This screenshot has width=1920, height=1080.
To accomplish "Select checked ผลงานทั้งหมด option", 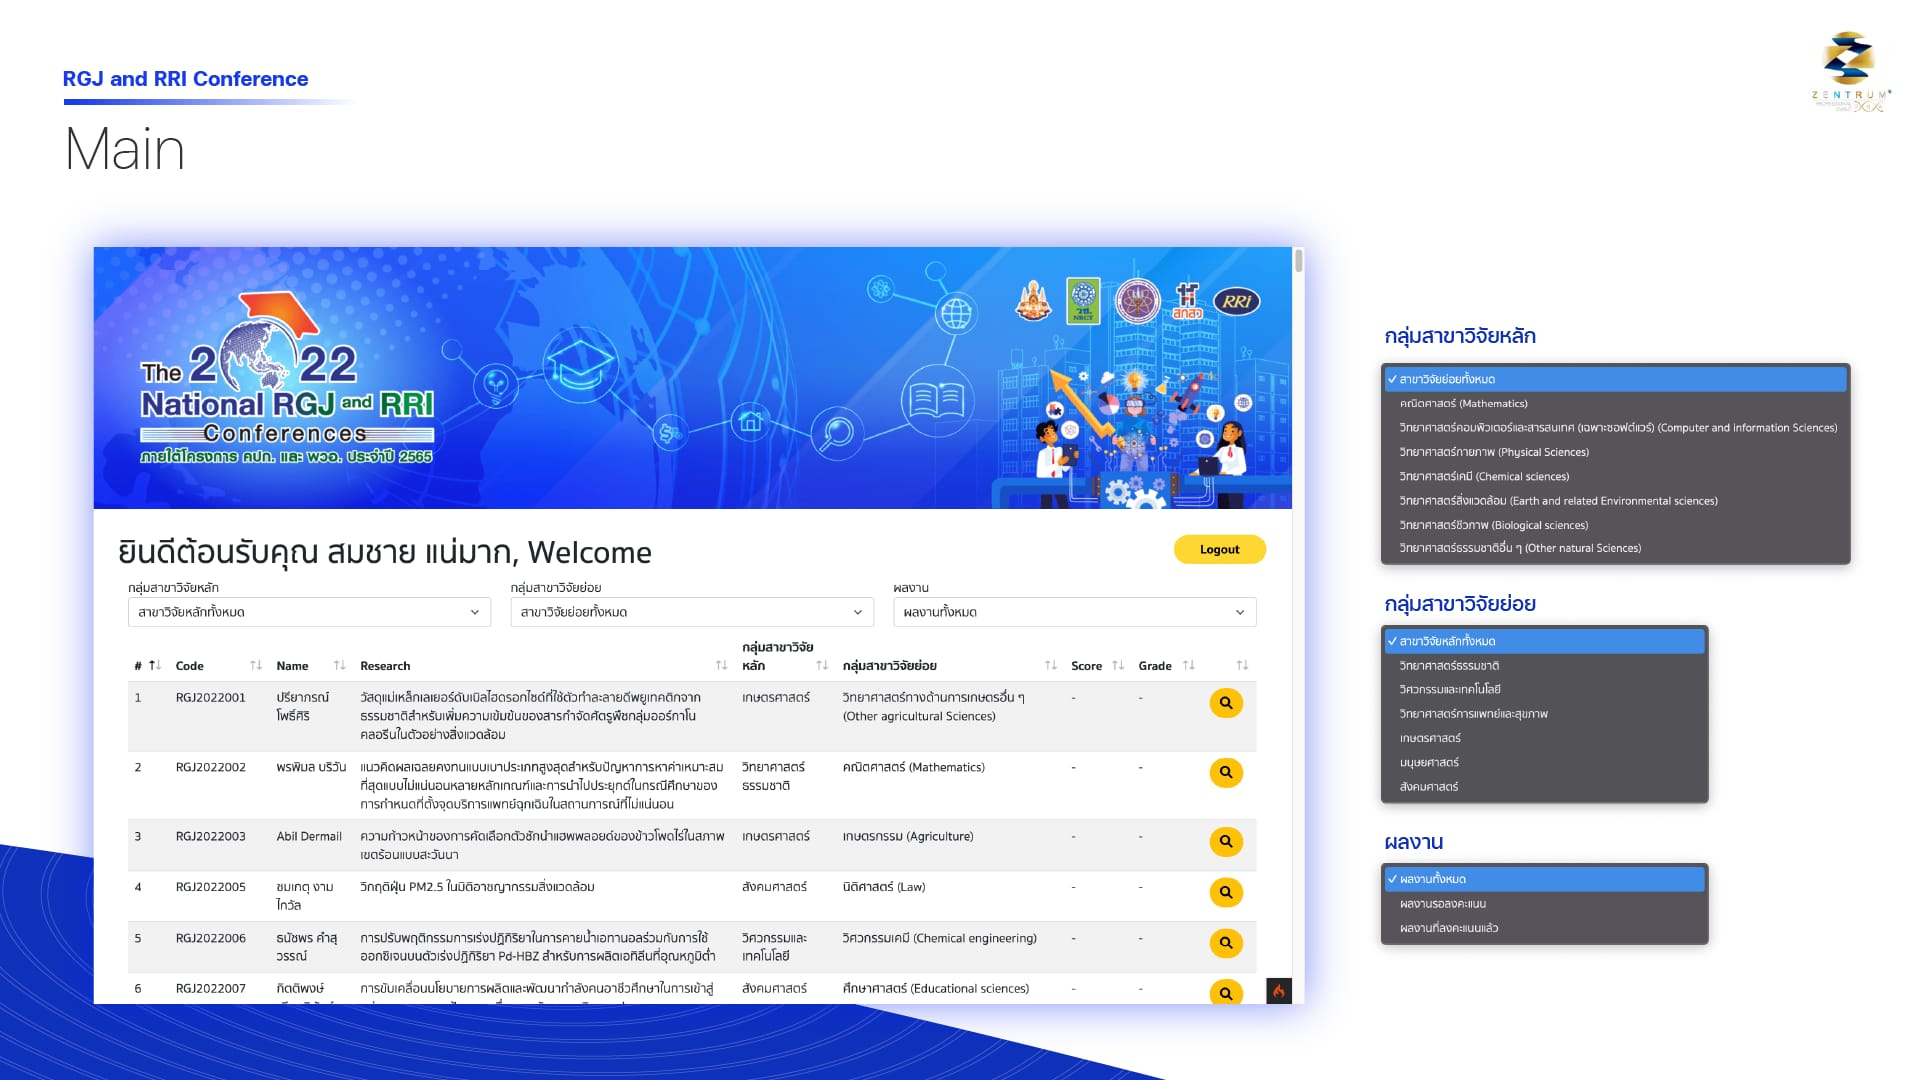I will 1432,879.
